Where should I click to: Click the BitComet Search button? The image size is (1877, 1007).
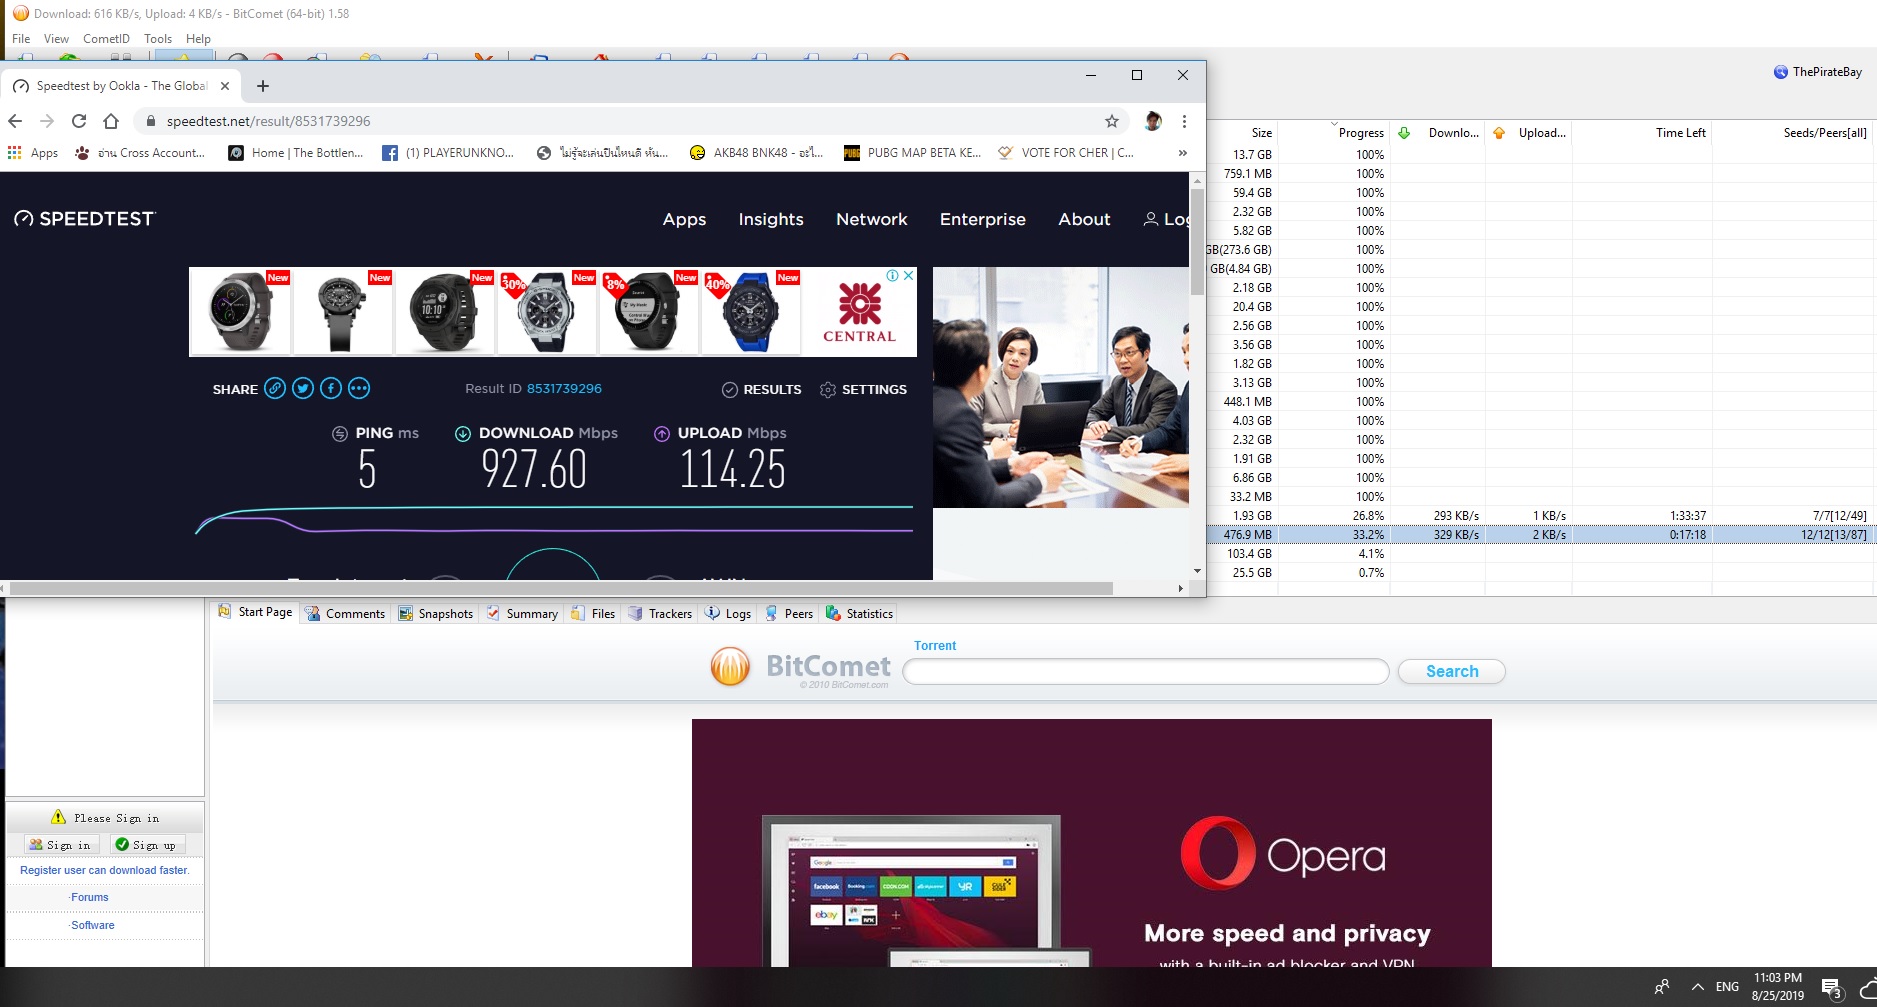(x=1452, y=672)
